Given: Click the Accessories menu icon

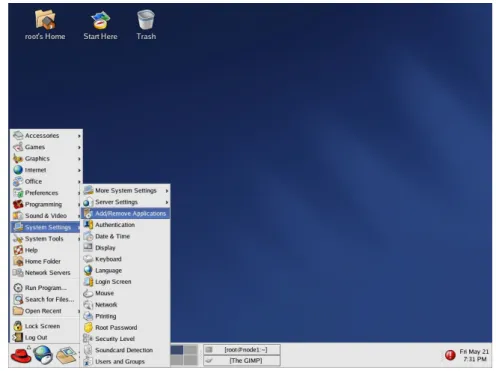Looking at the screenshot, I should (18, 135).
